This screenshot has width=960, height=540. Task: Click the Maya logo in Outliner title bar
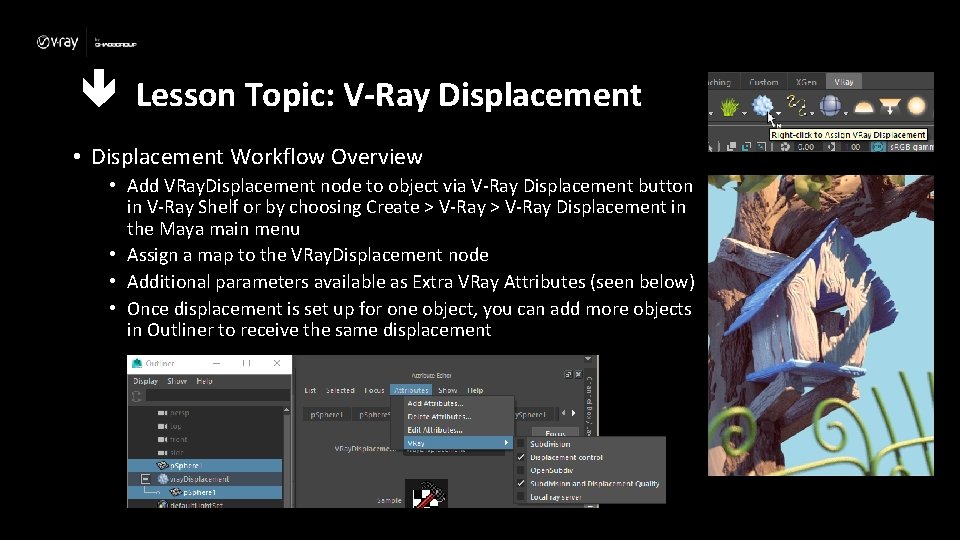[x=137, y=363]
